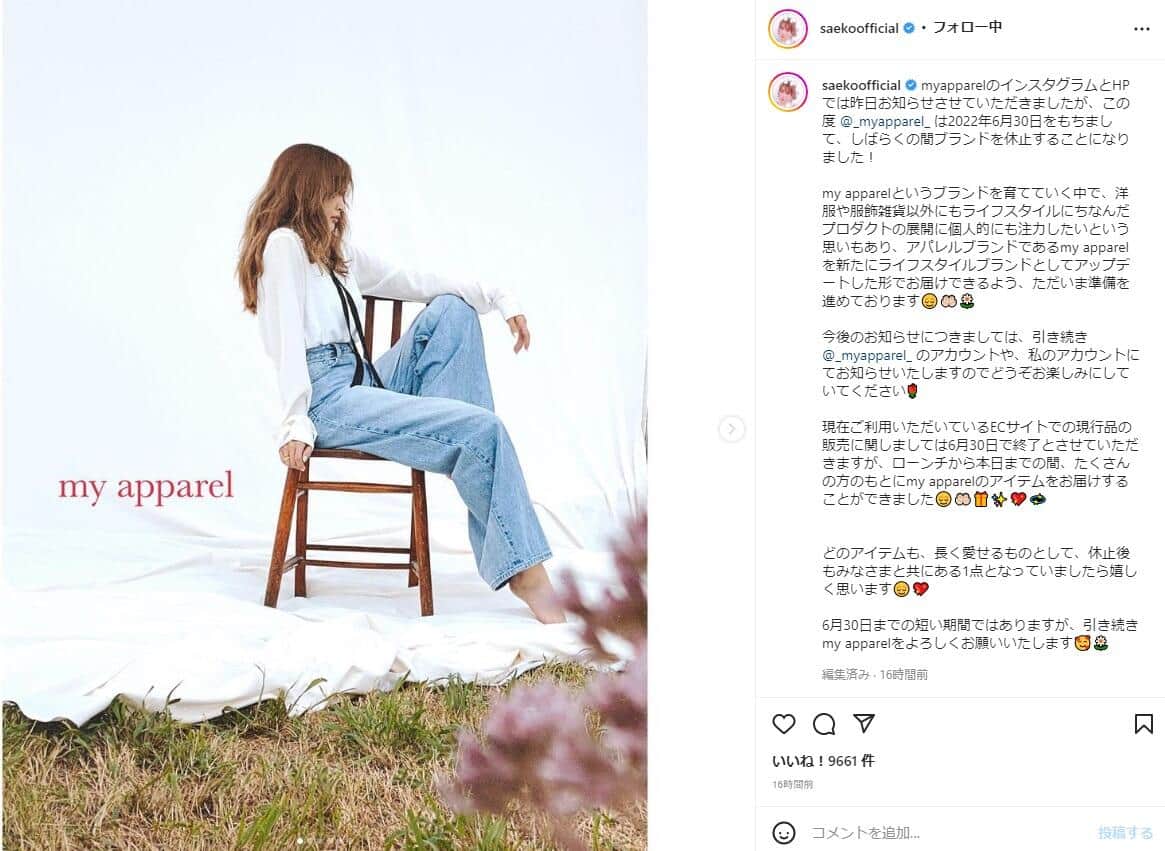Open first @_myapparel_ mention link

pos(885,121)
